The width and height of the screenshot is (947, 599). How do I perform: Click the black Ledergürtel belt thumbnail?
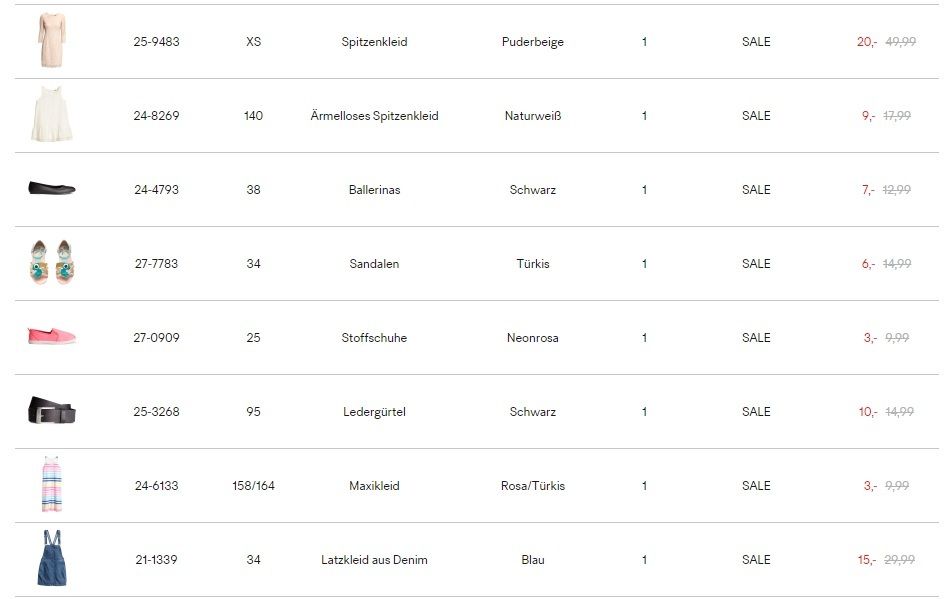tap(52, 410)
